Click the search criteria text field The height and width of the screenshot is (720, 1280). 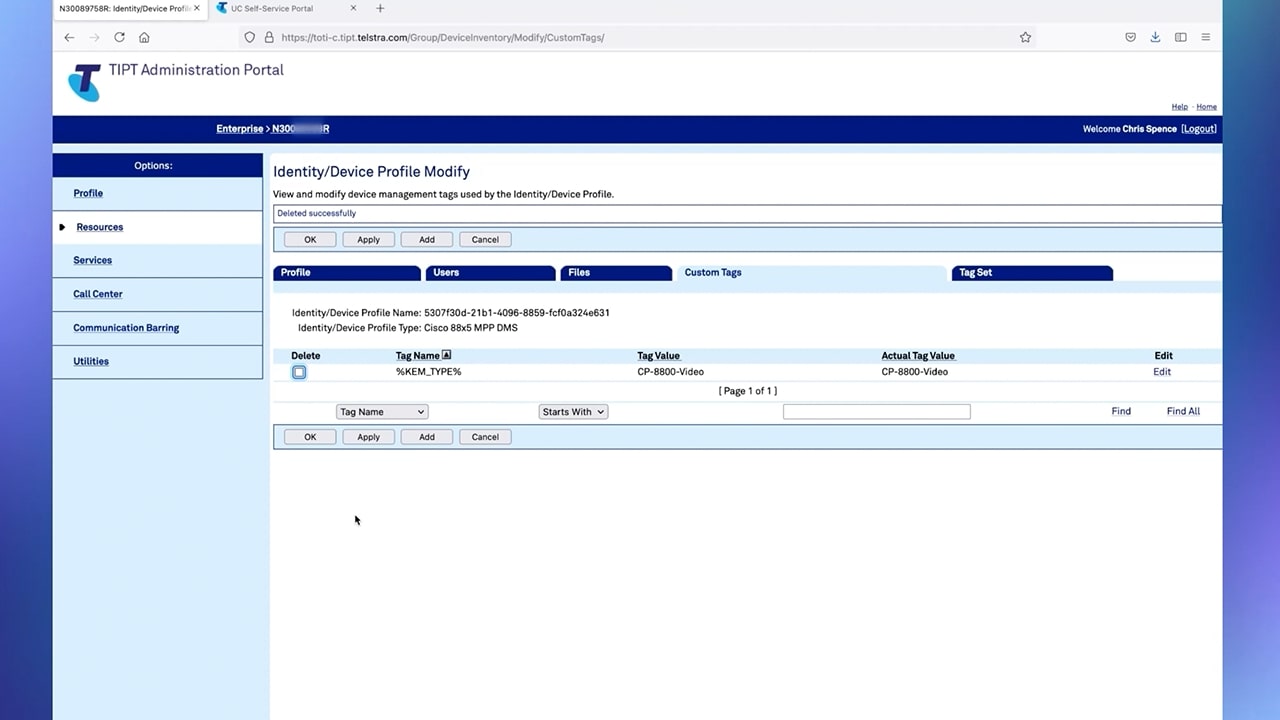(x=876, y=412)
